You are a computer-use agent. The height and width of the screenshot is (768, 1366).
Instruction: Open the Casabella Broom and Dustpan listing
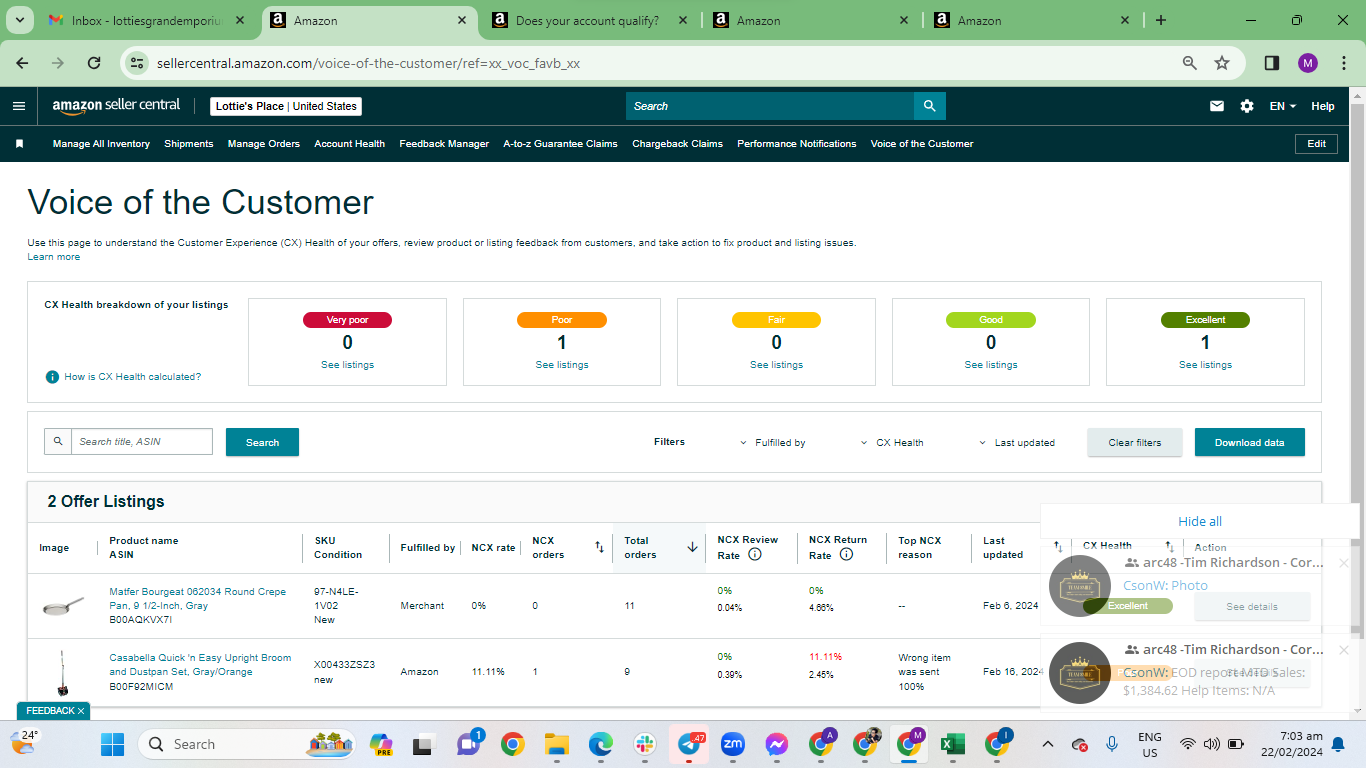200,665
